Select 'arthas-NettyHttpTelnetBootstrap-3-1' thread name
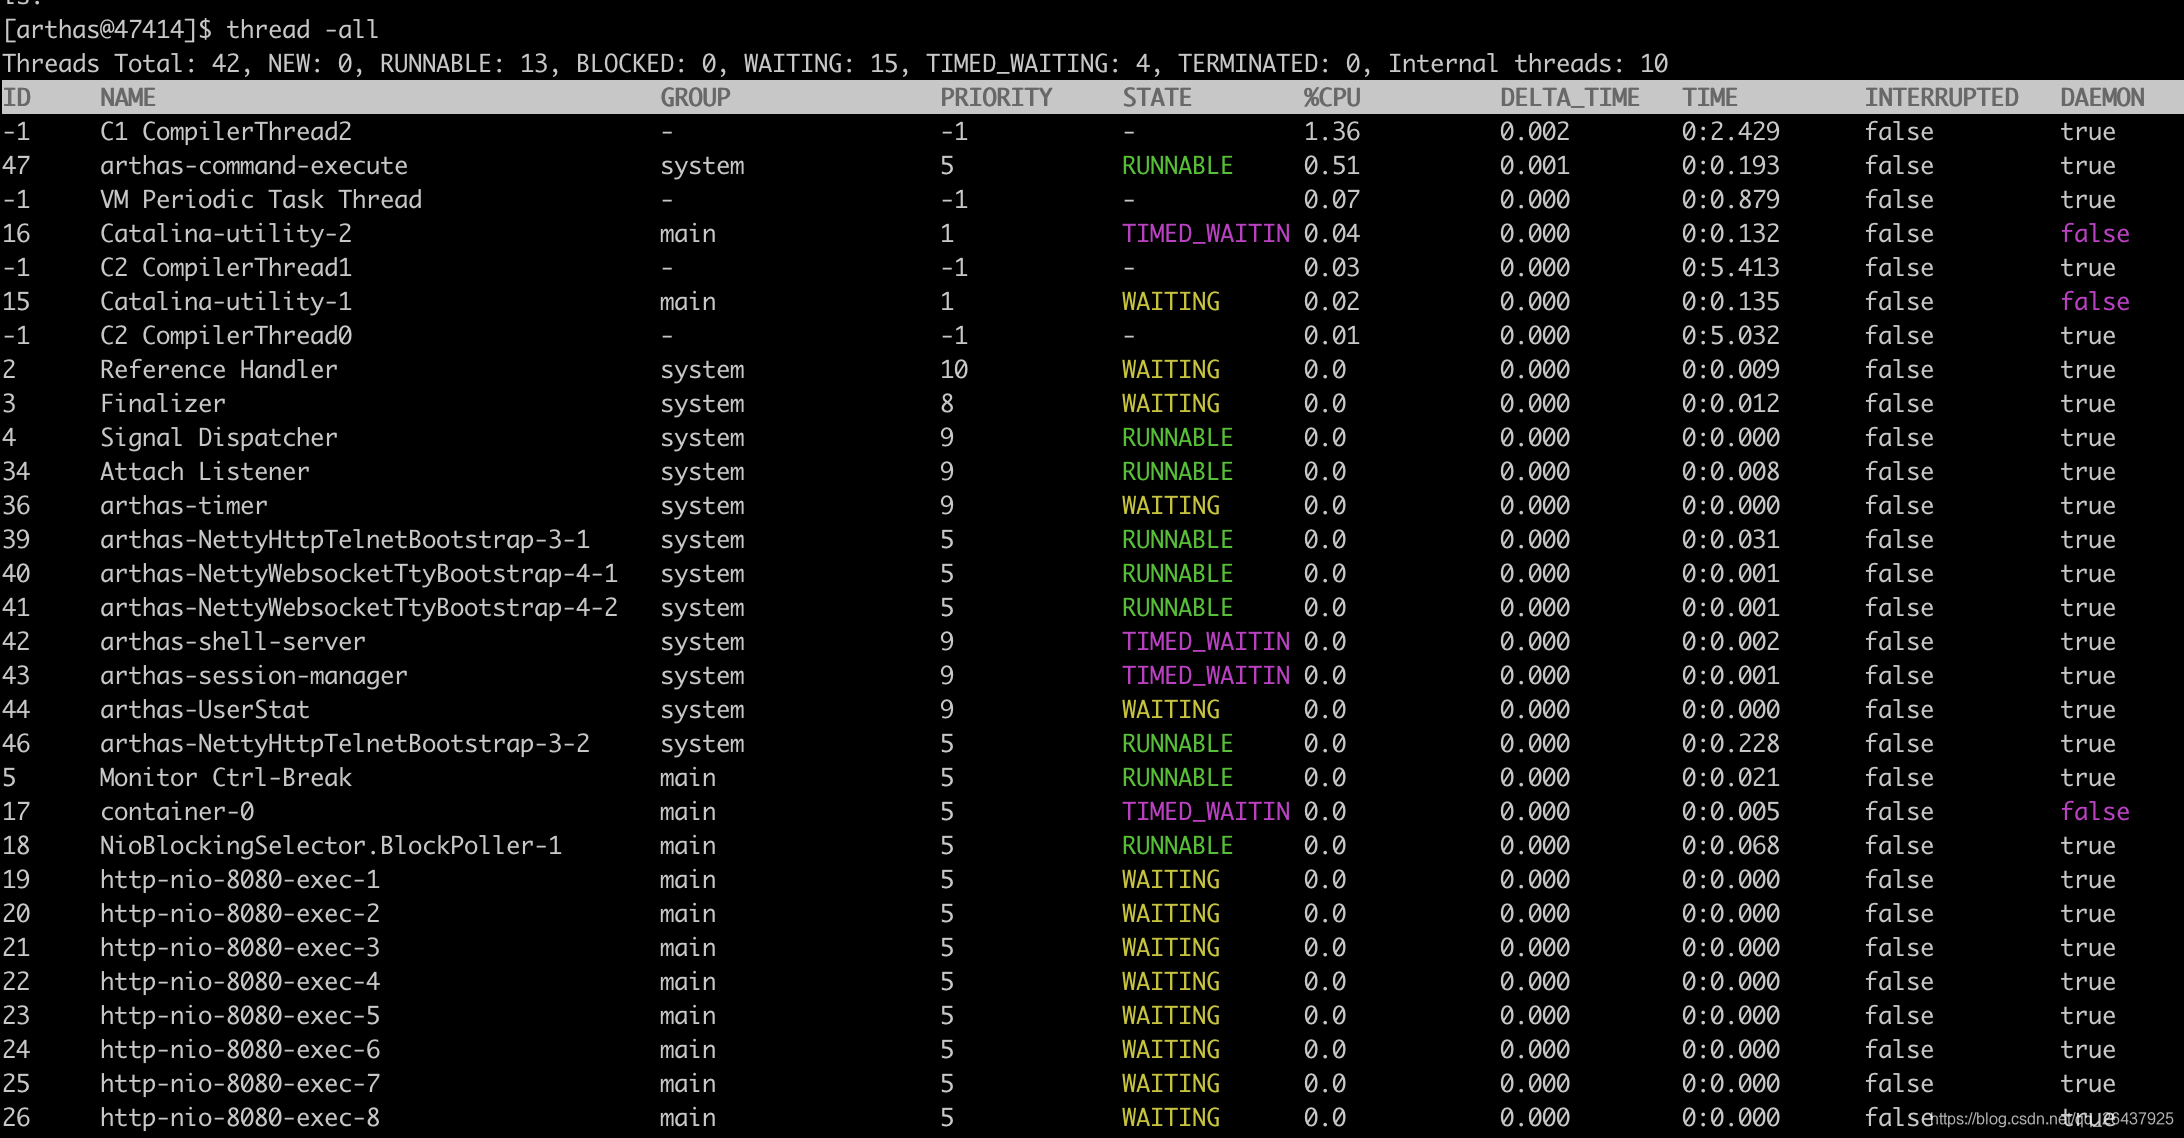This screenshot has height=1138, width=2184. click(x=345, y=540)
